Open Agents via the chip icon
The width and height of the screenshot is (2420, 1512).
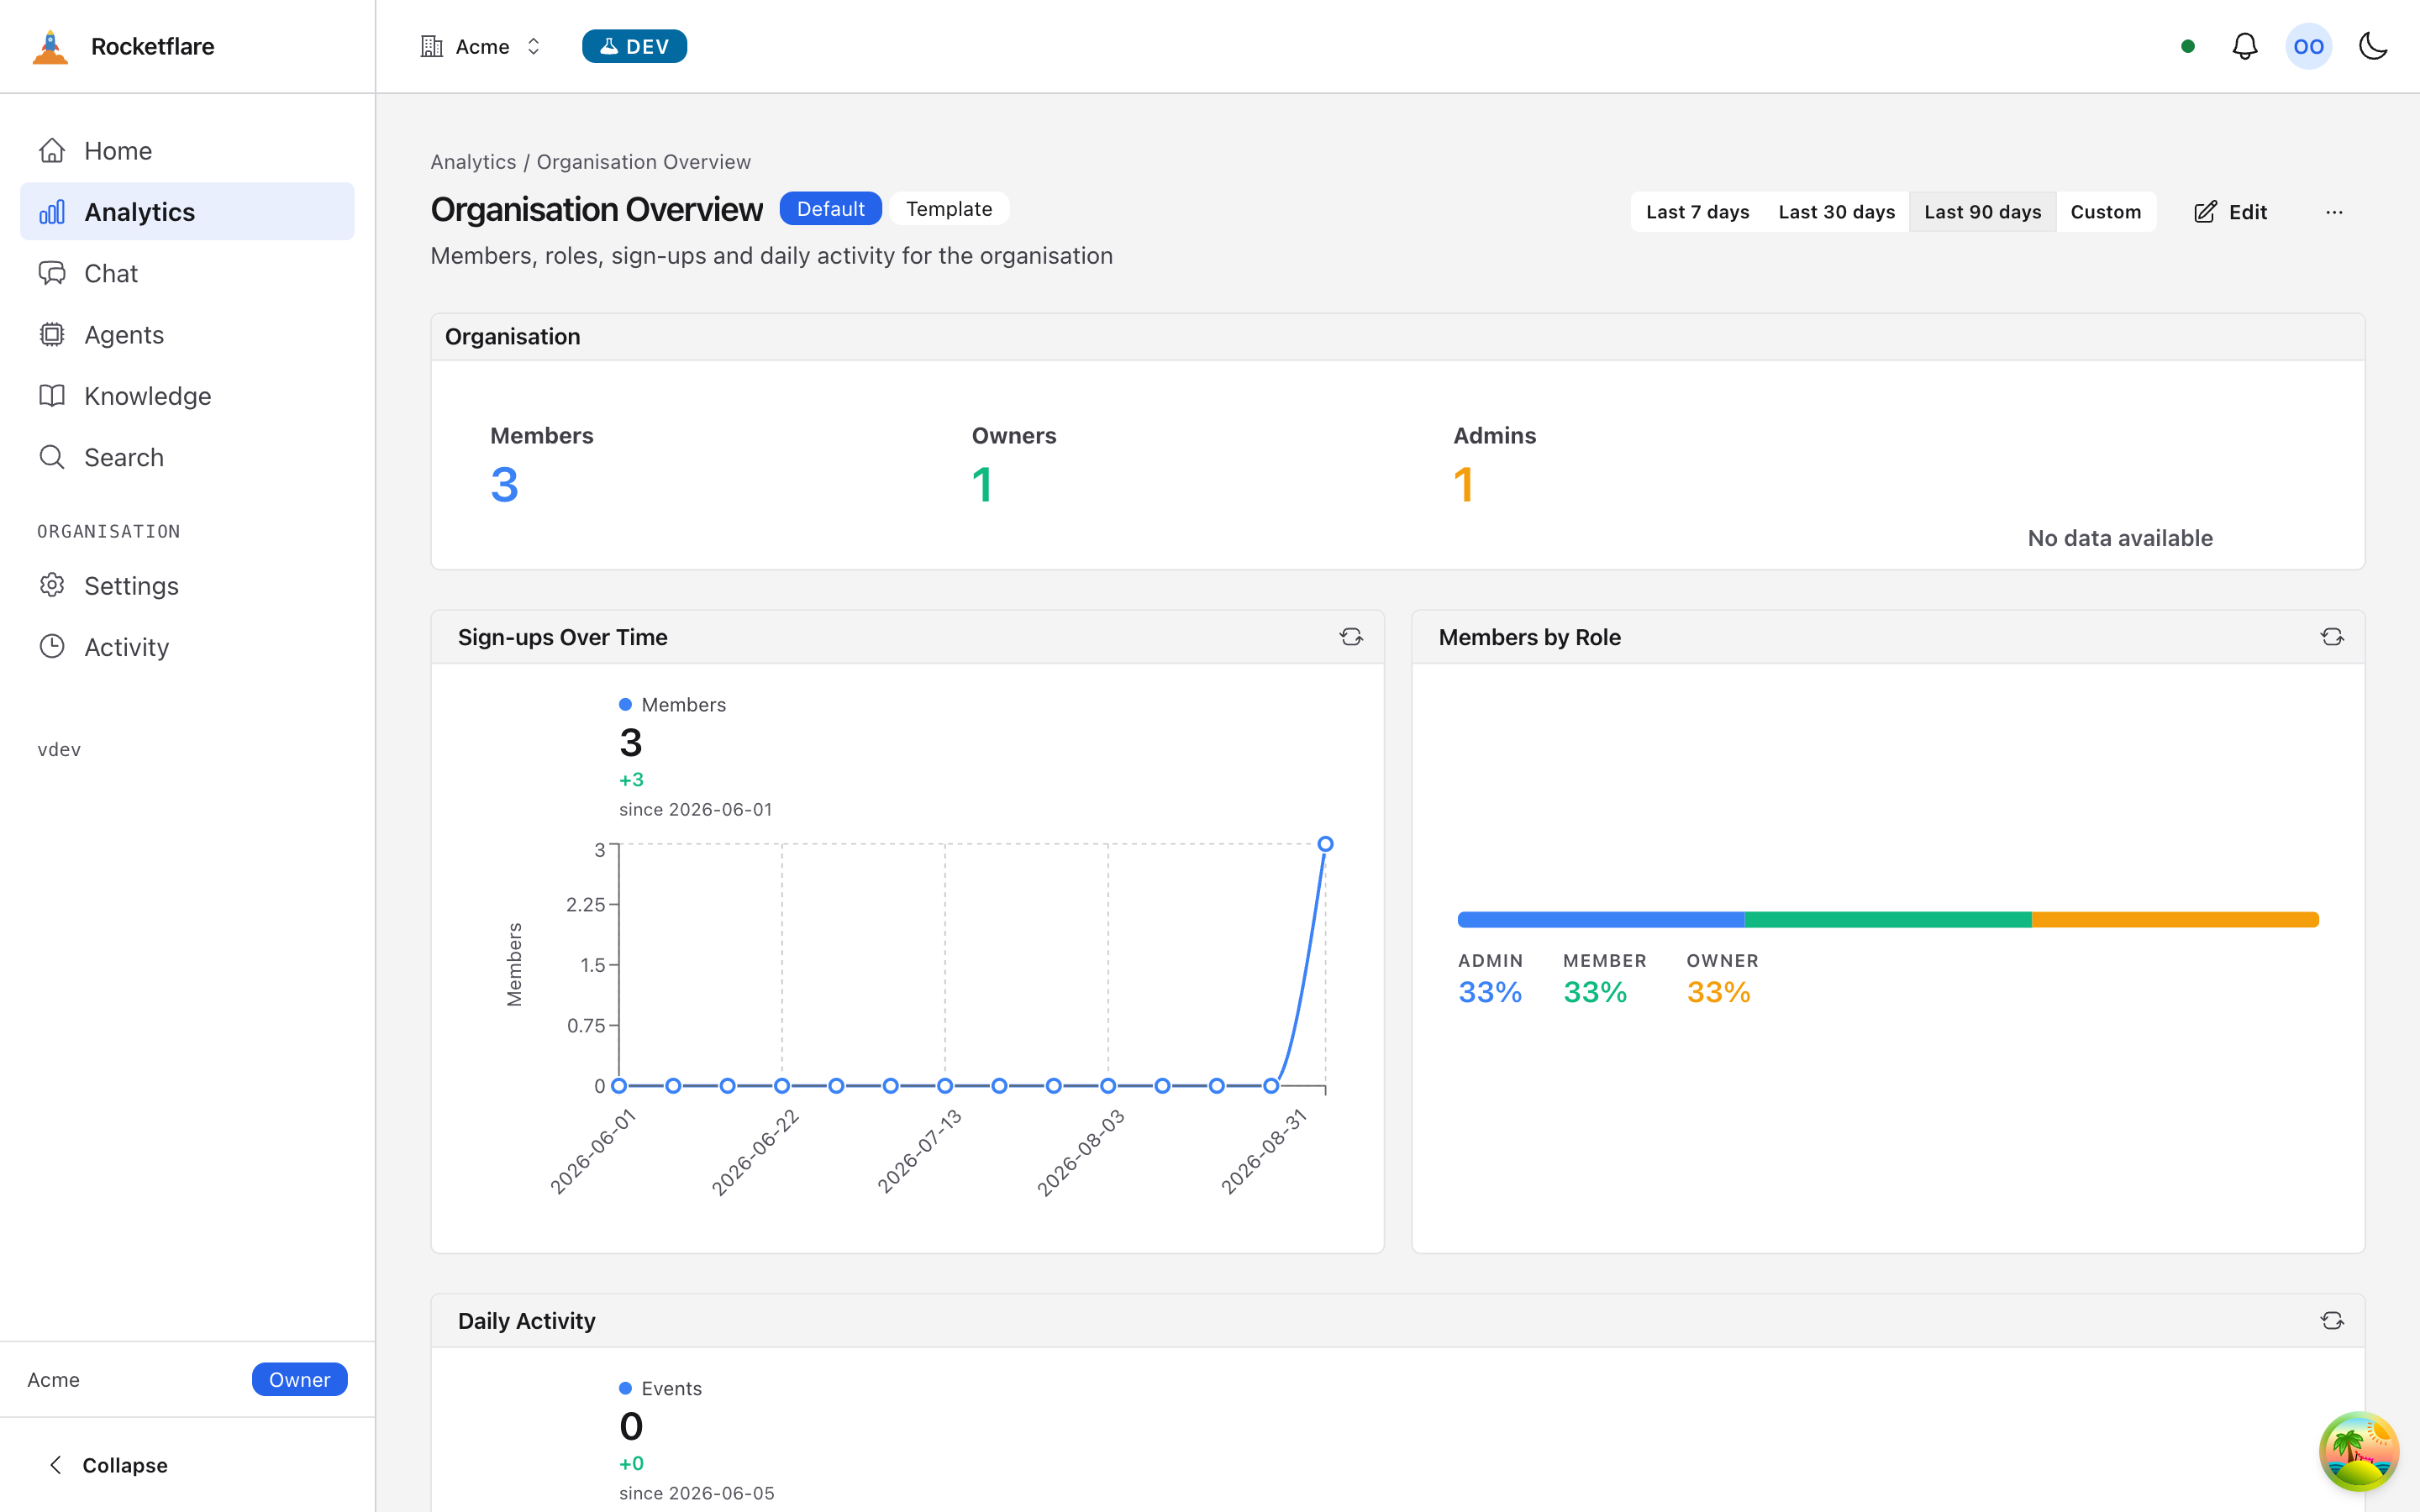coord(52,334)
